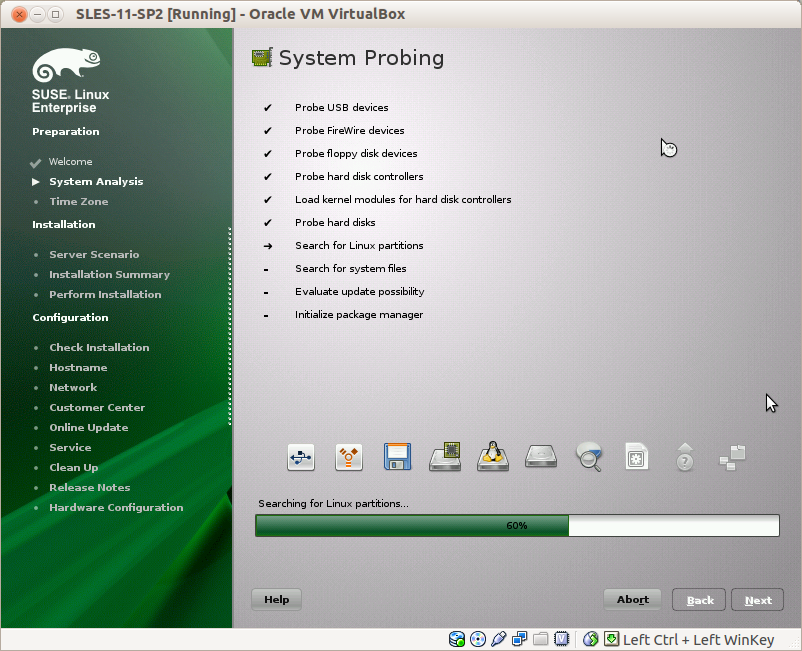The width and height of the screenshot is (802, 651).
Task: Click the System Probing header chip icon
Action: (262, 57)
